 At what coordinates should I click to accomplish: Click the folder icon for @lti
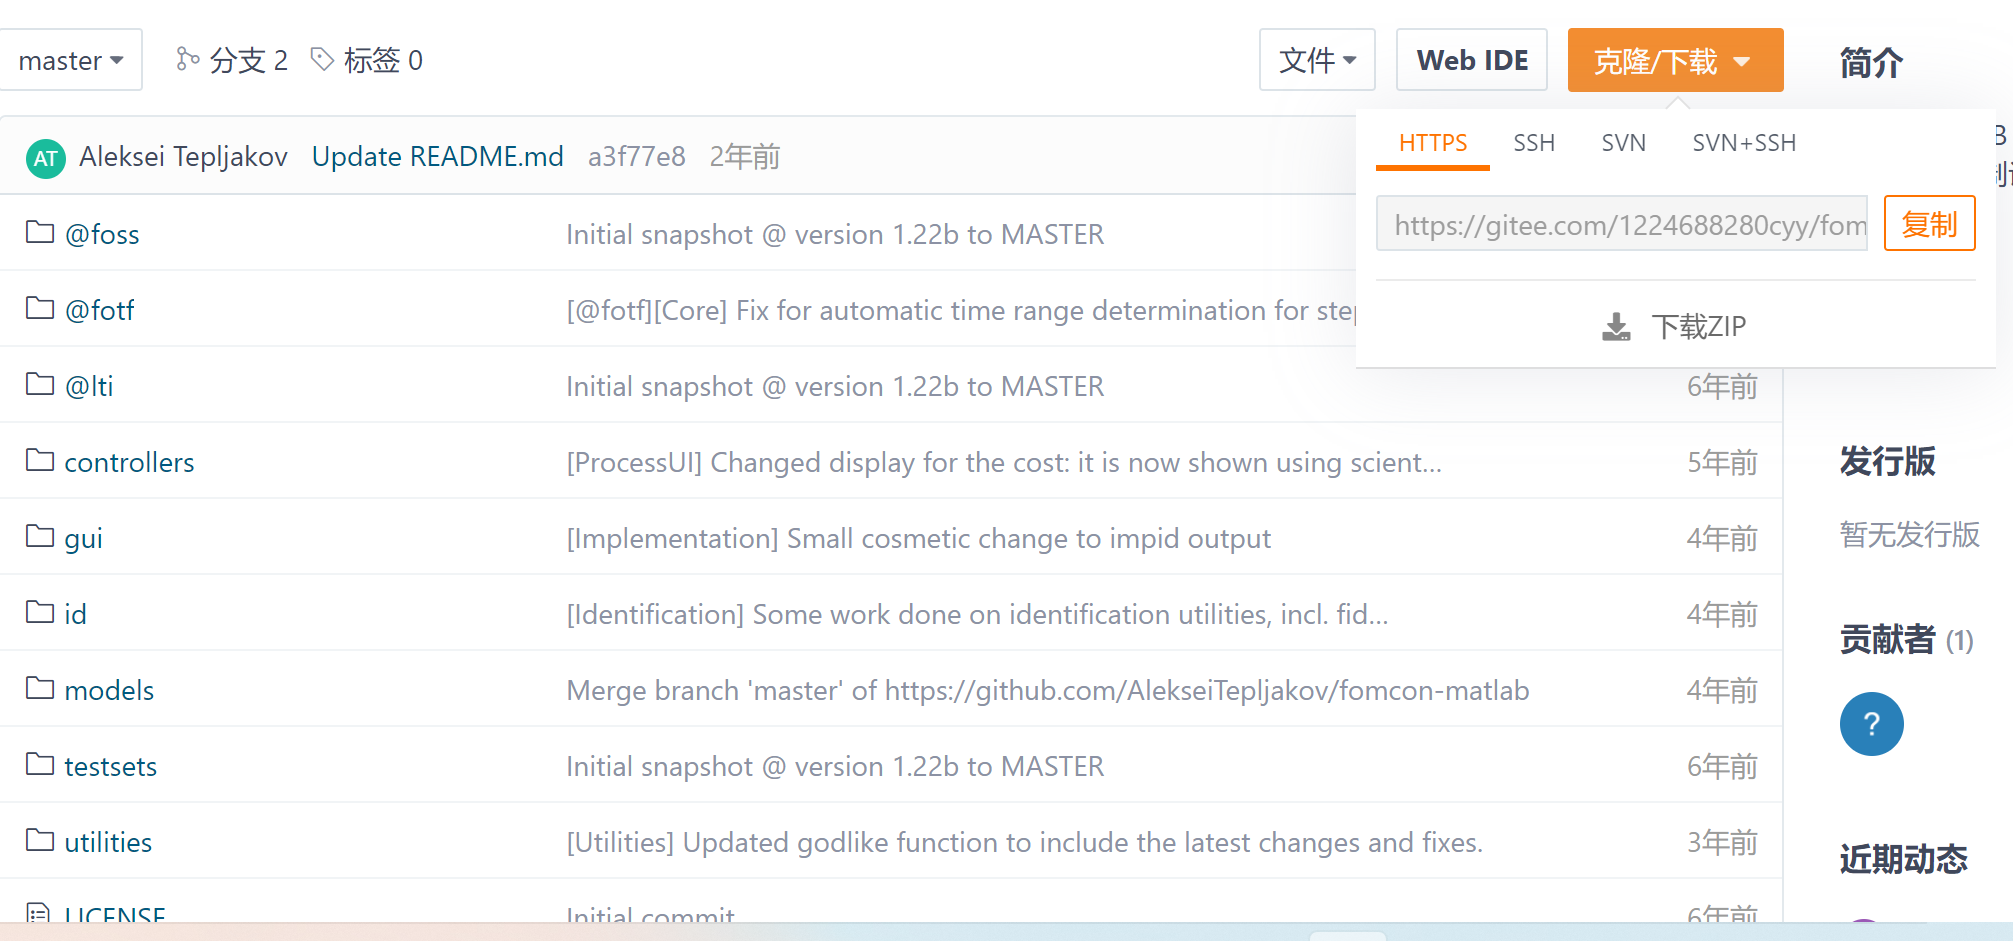[40, 384]
